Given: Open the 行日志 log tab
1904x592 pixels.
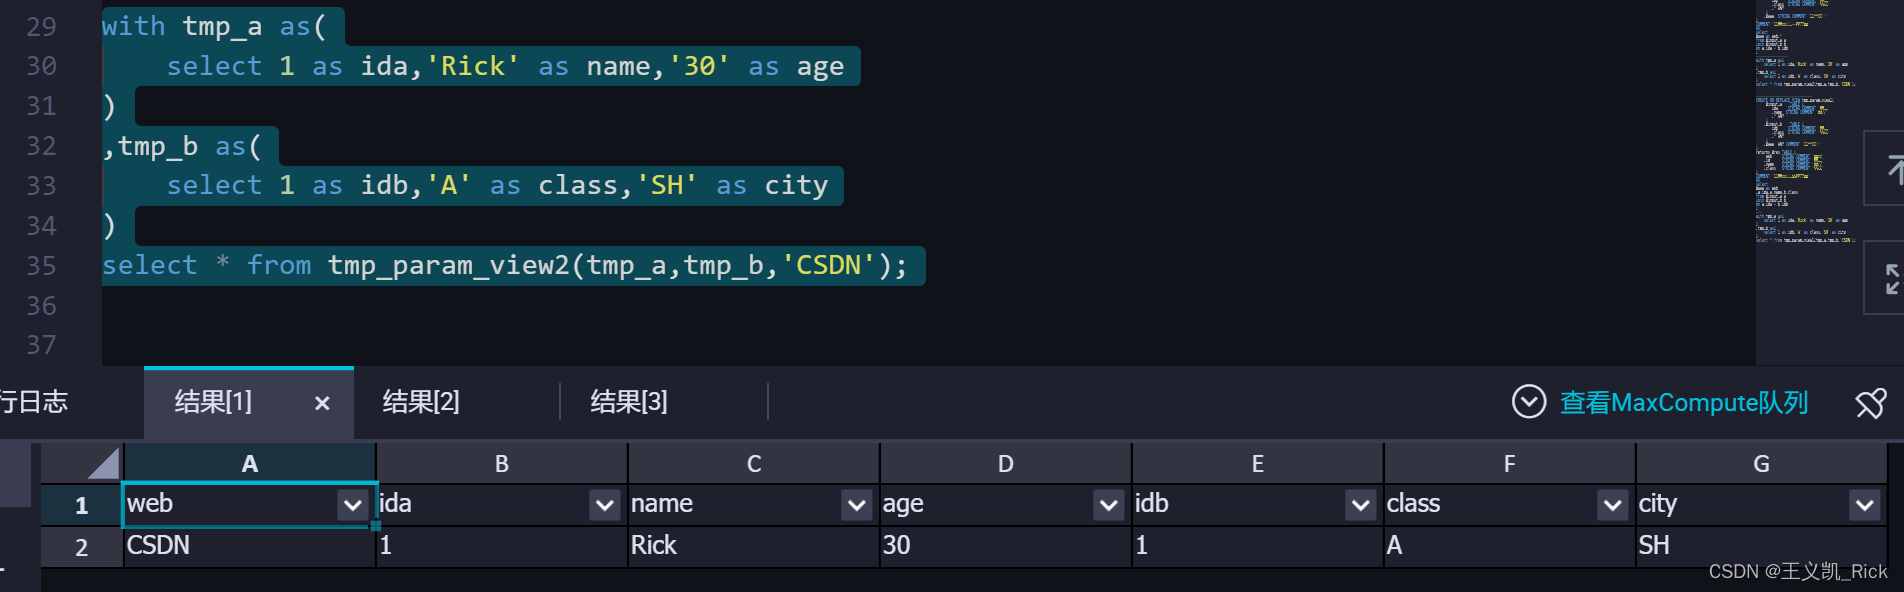Looking at the screenshot, I should 34,402.
